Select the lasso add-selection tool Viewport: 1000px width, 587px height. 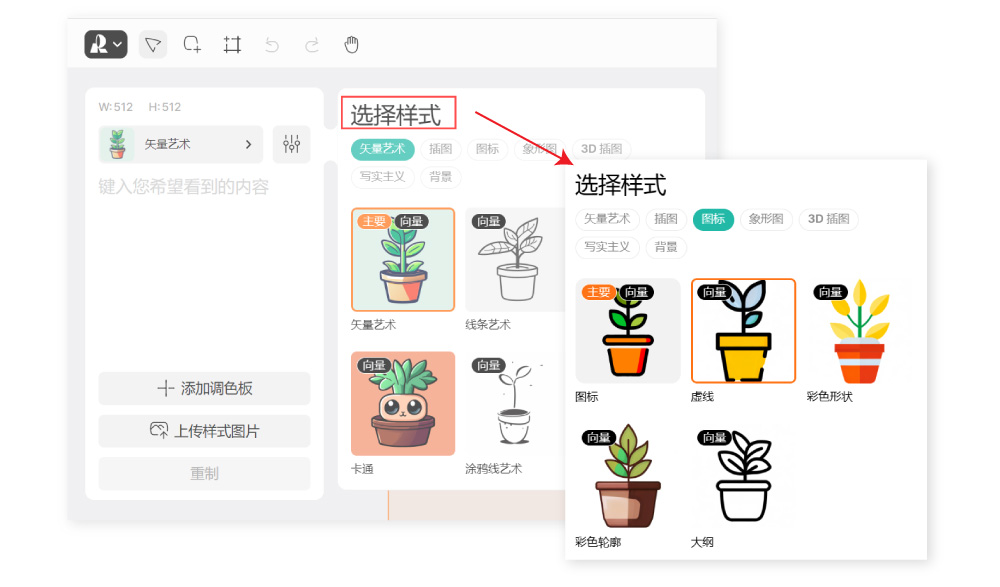192,44
